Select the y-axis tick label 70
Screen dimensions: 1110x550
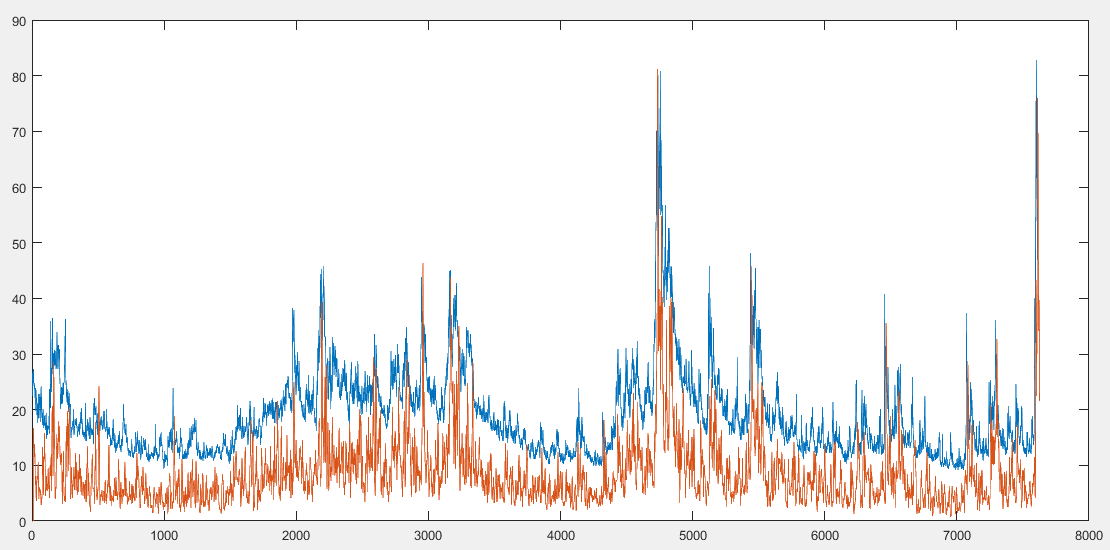[20, 132]
